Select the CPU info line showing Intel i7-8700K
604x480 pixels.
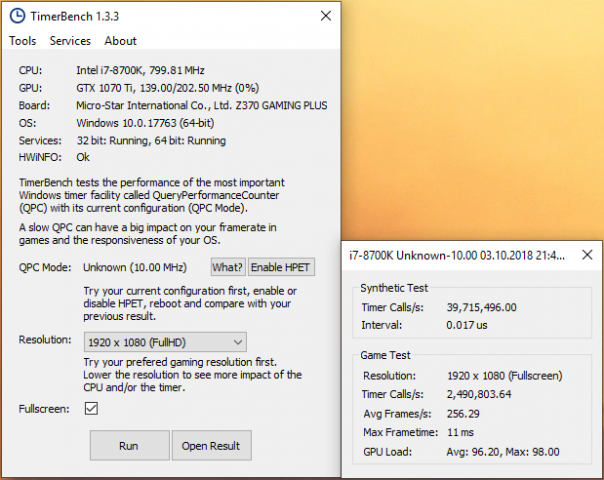140,70
